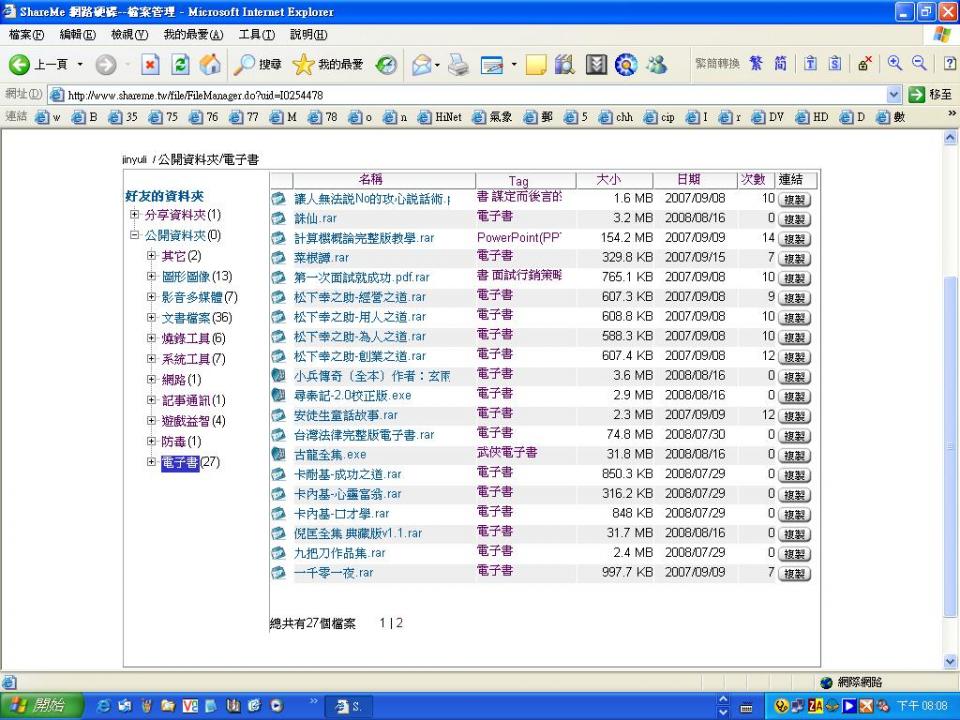Open the 我的最愛 menu
Image resolution: width=960 pixels, height=720 pixels.
coord(193,35)
